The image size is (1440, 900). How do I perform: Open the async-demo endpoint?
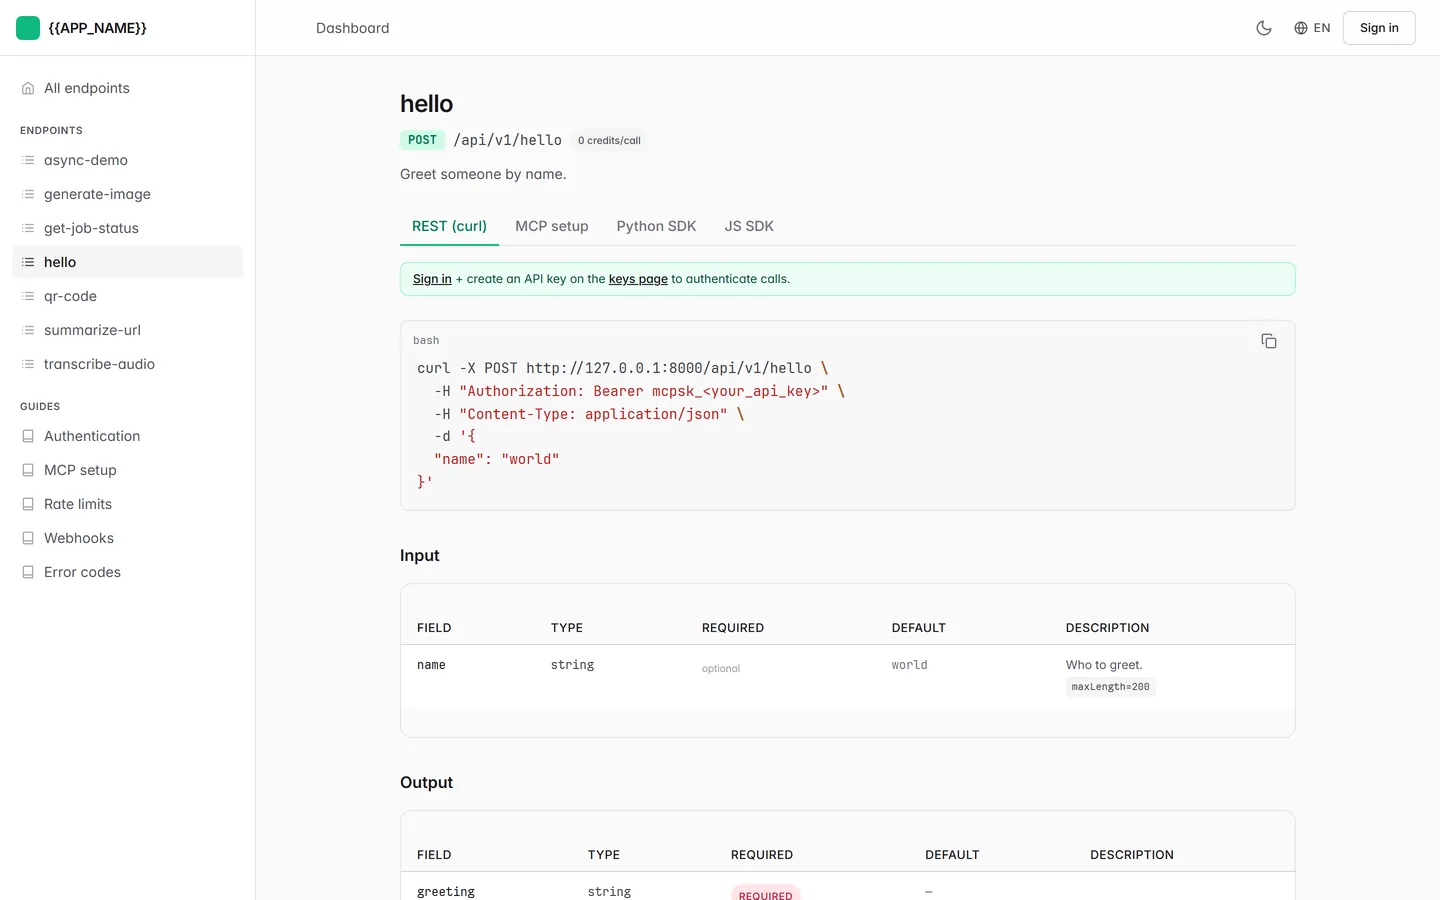(128, 160)
